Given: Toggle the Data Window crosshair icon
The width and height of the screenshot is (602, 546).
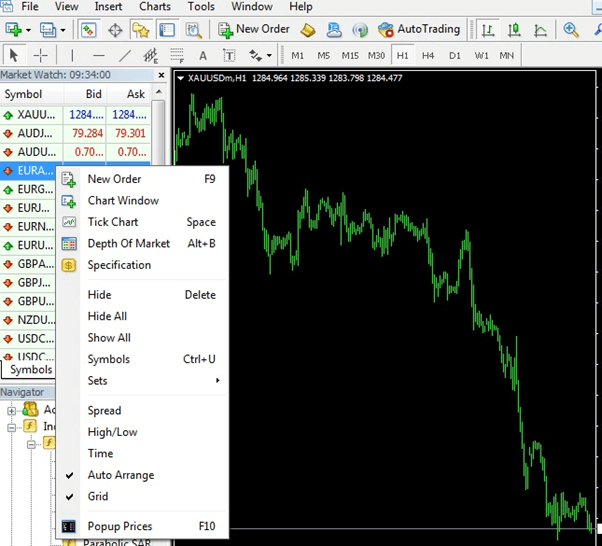Looking at the screenshot, I should (x=115, y=30).
